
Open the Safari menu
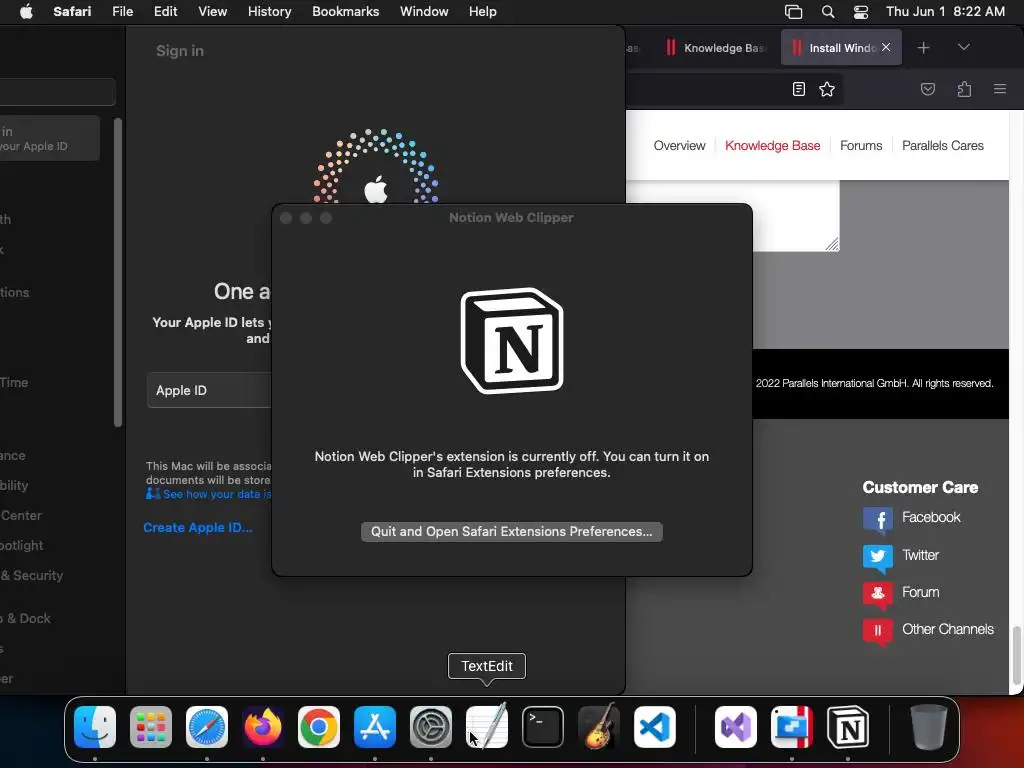pyautogui.click(x=72, y=12)
